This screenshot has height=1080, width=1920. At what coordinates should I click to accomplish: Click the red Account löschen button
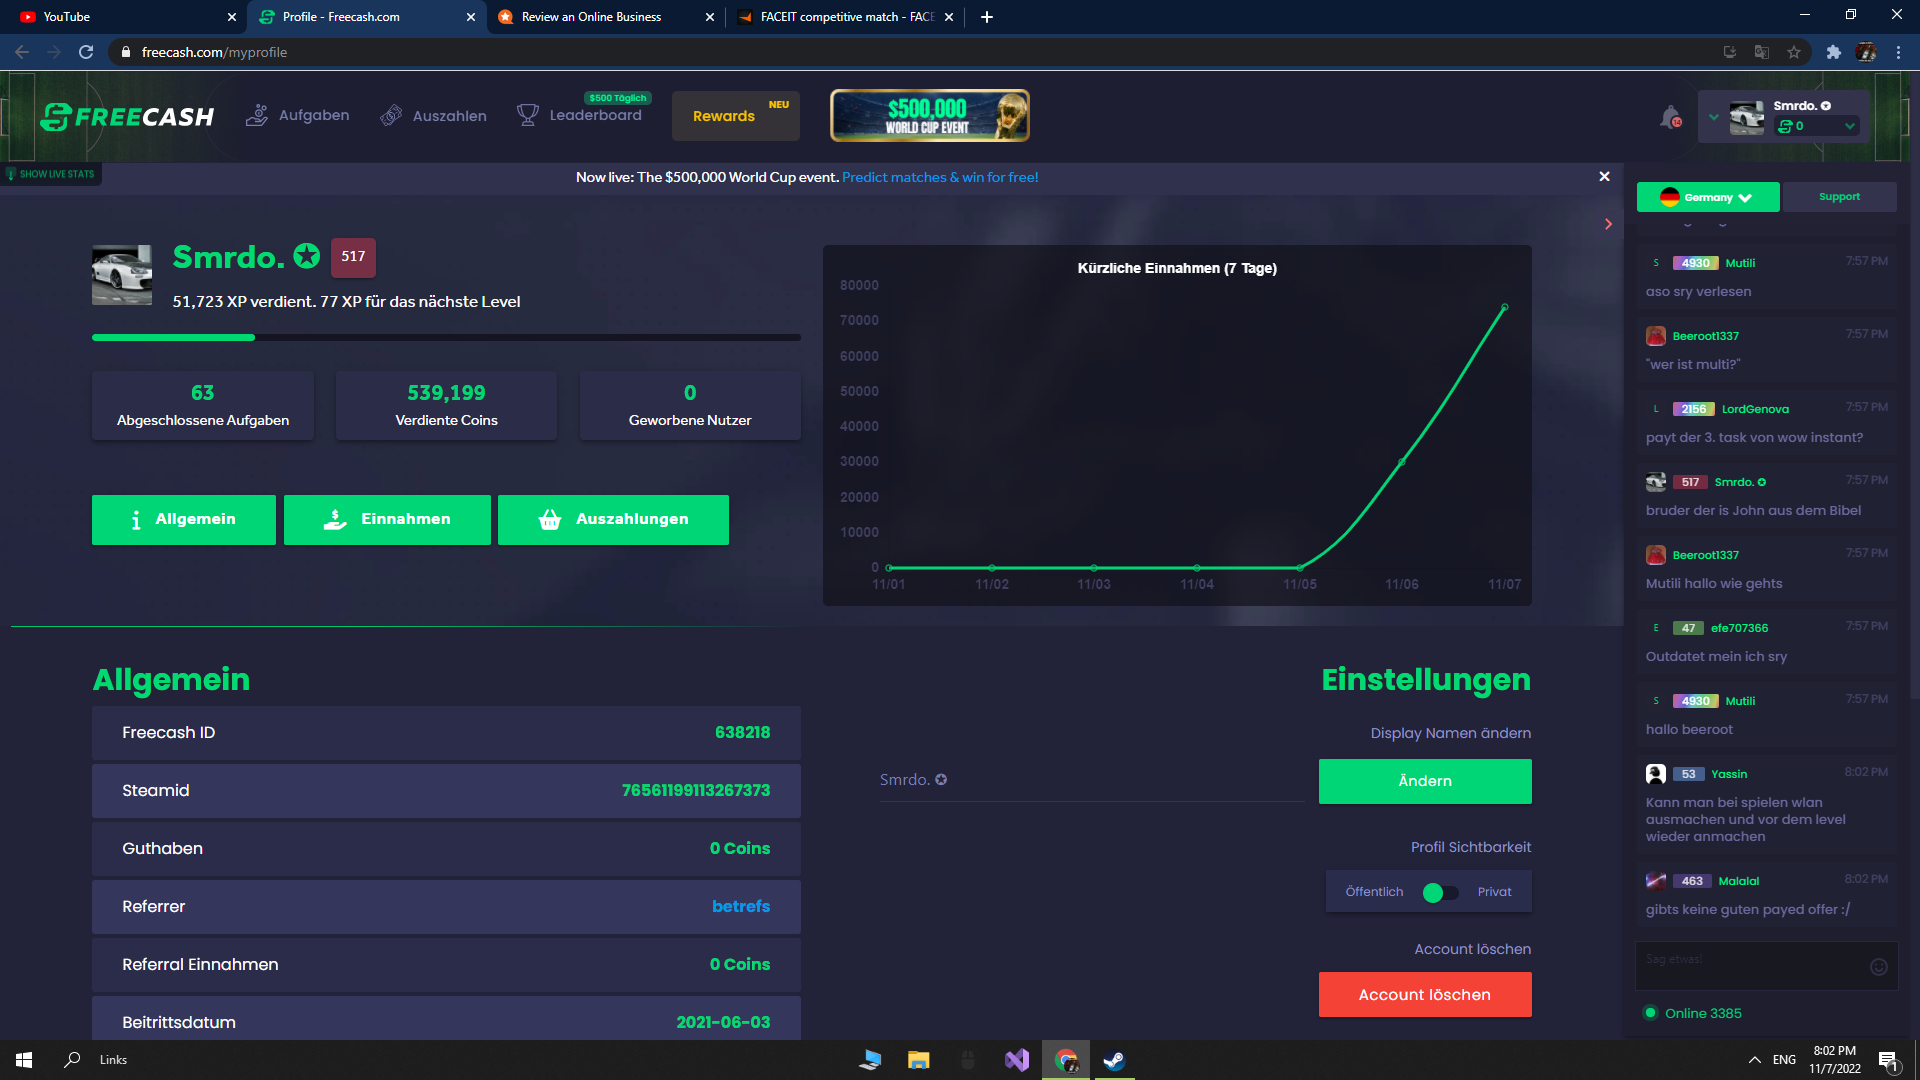1424,994
